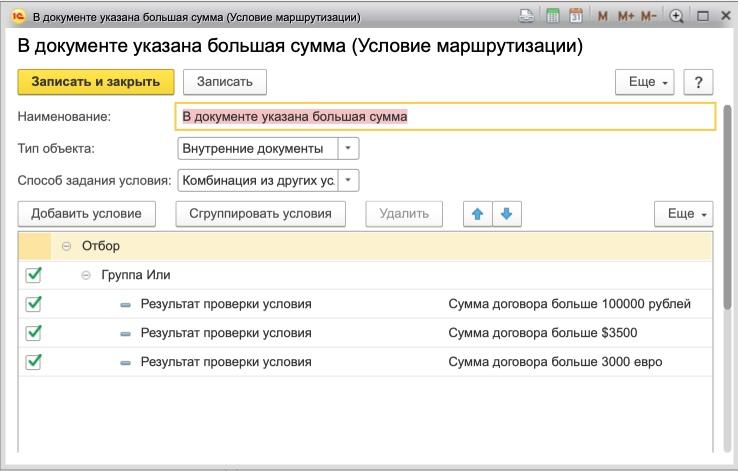This screenshot has height=471, width=738.
Task: Uncheck the Группа Или checkbox
Action: click(33, 275)
